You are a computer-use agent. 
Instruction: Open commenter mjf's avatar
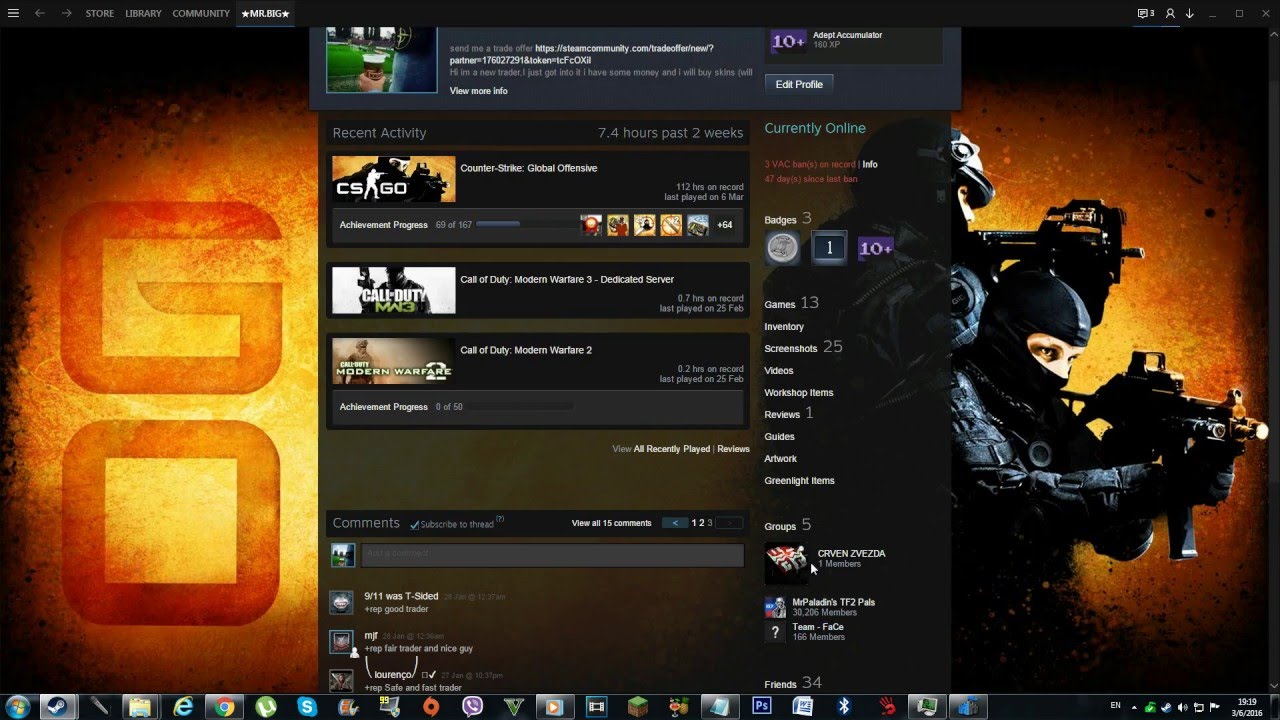click(x=342, y=641)
